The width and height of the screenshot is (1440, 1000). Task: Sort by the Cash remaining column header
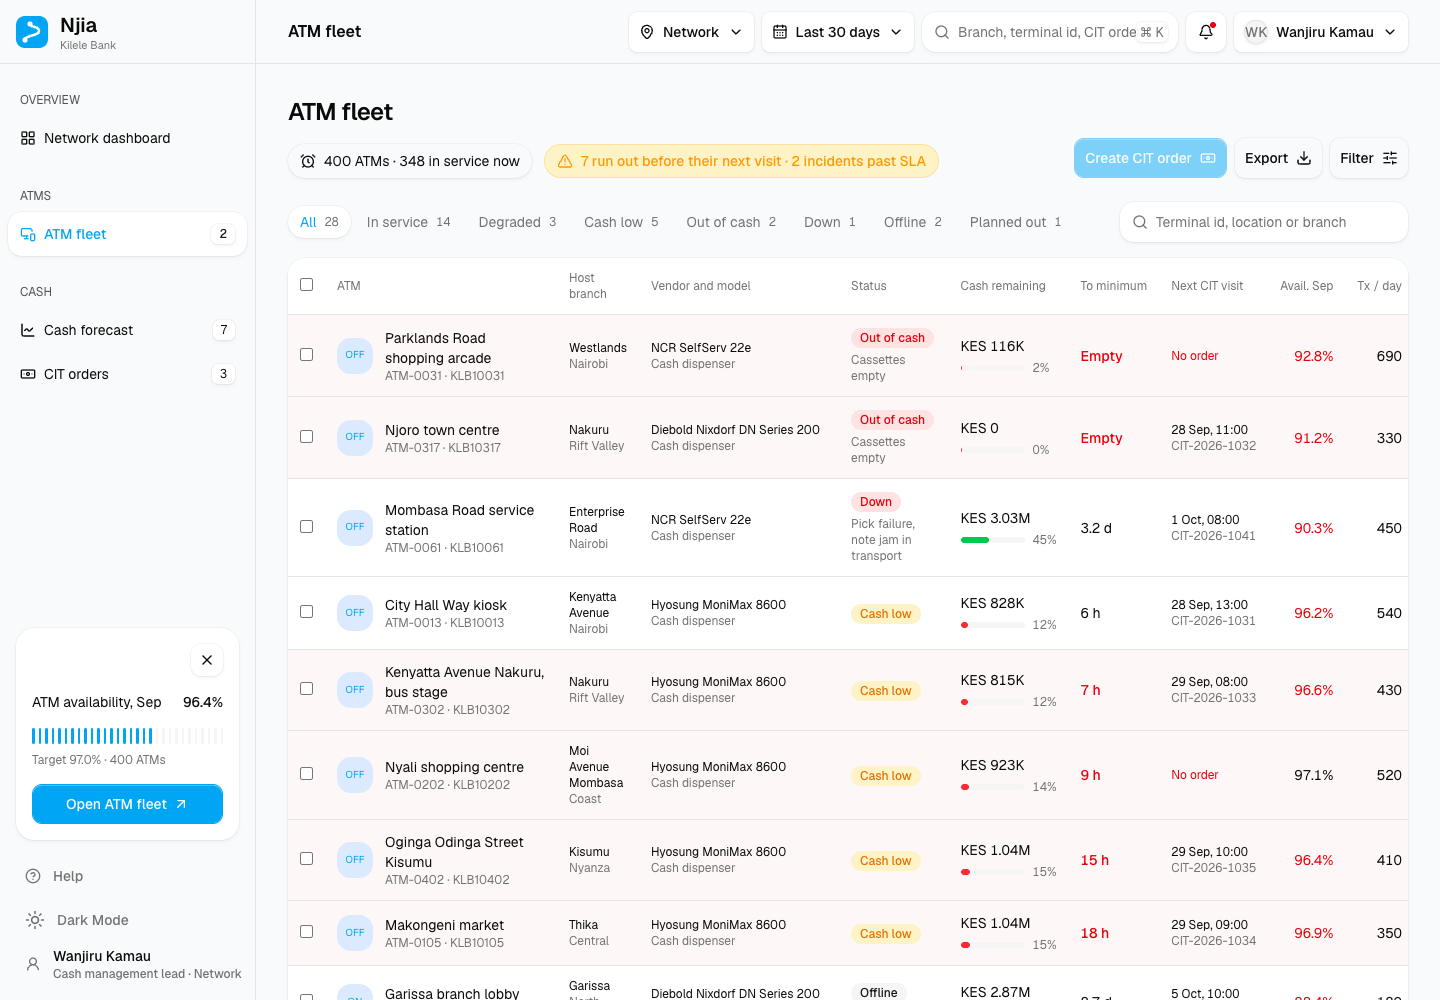(1003, 286)
